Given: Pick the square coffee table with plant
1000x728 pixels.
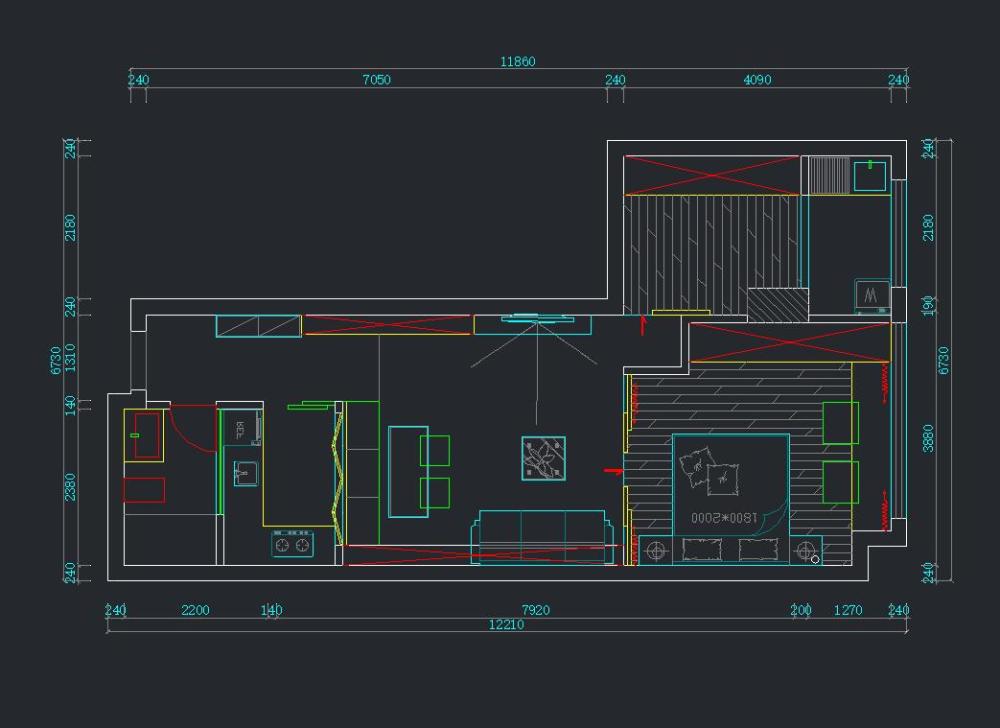Looking at the screenshot, I should point(543,459).
